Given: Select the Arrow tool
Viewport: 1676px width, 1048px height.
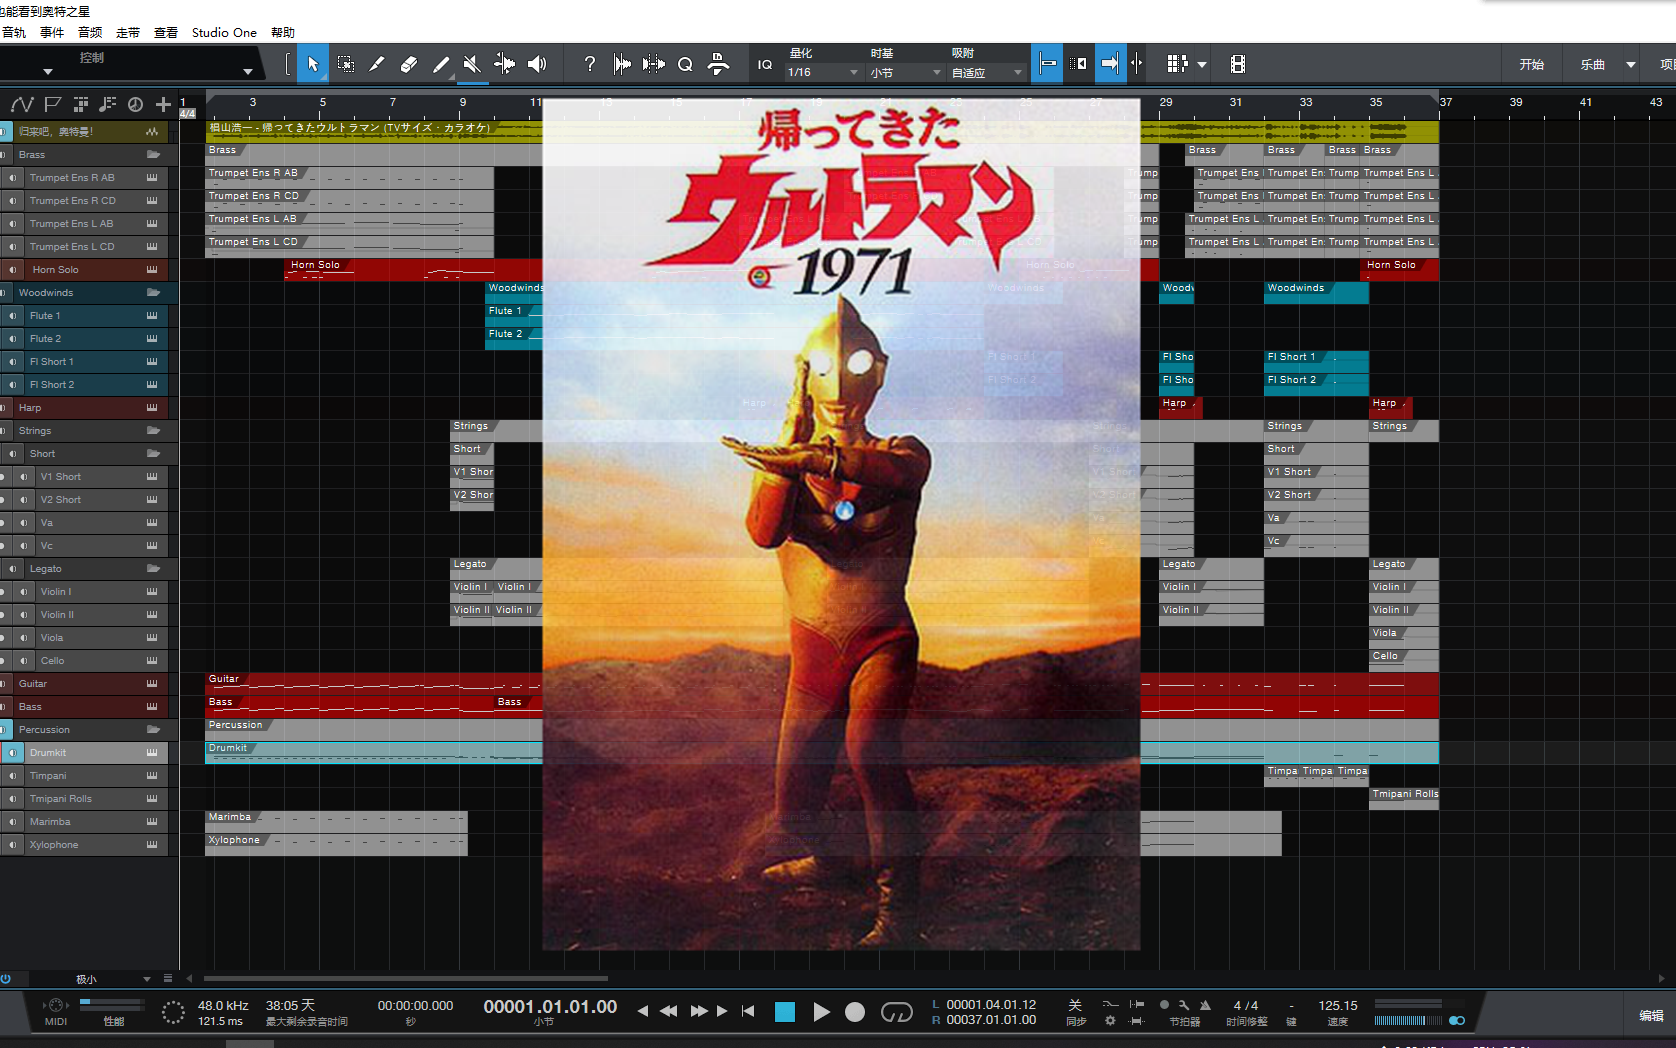Looking at the screenshot, I should 313,64.
